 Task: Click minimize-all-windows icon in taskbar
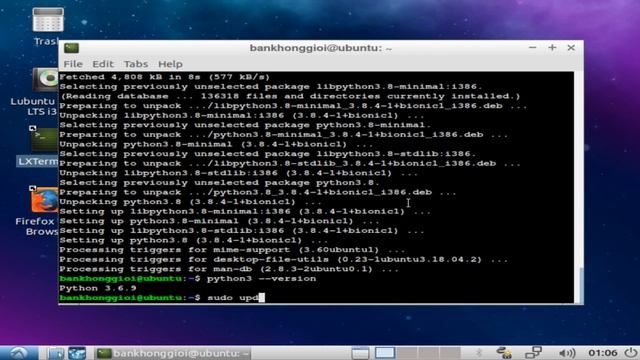pos(360,353)
